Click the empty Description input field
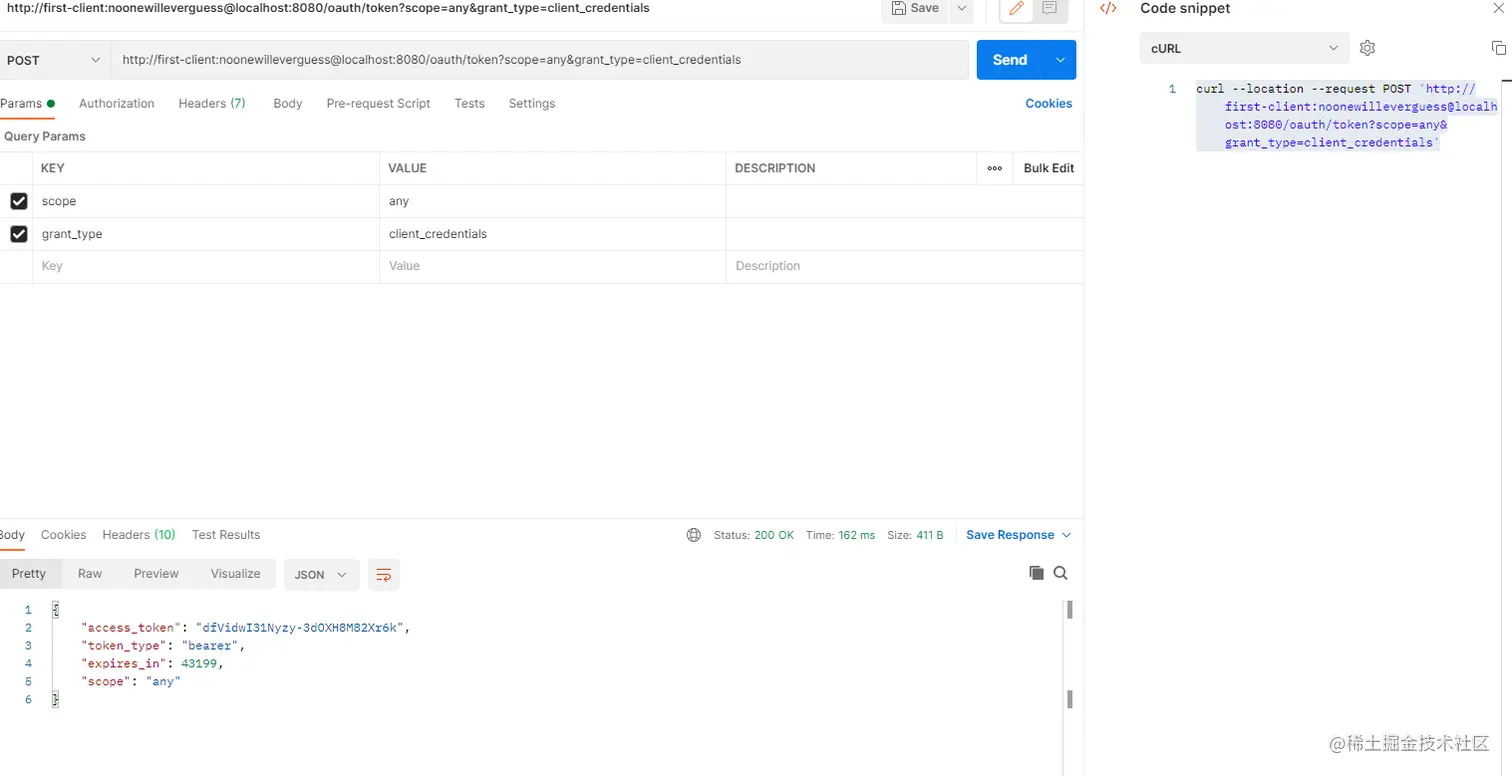Screen dimensions: 1512x776 click(905, 266)
